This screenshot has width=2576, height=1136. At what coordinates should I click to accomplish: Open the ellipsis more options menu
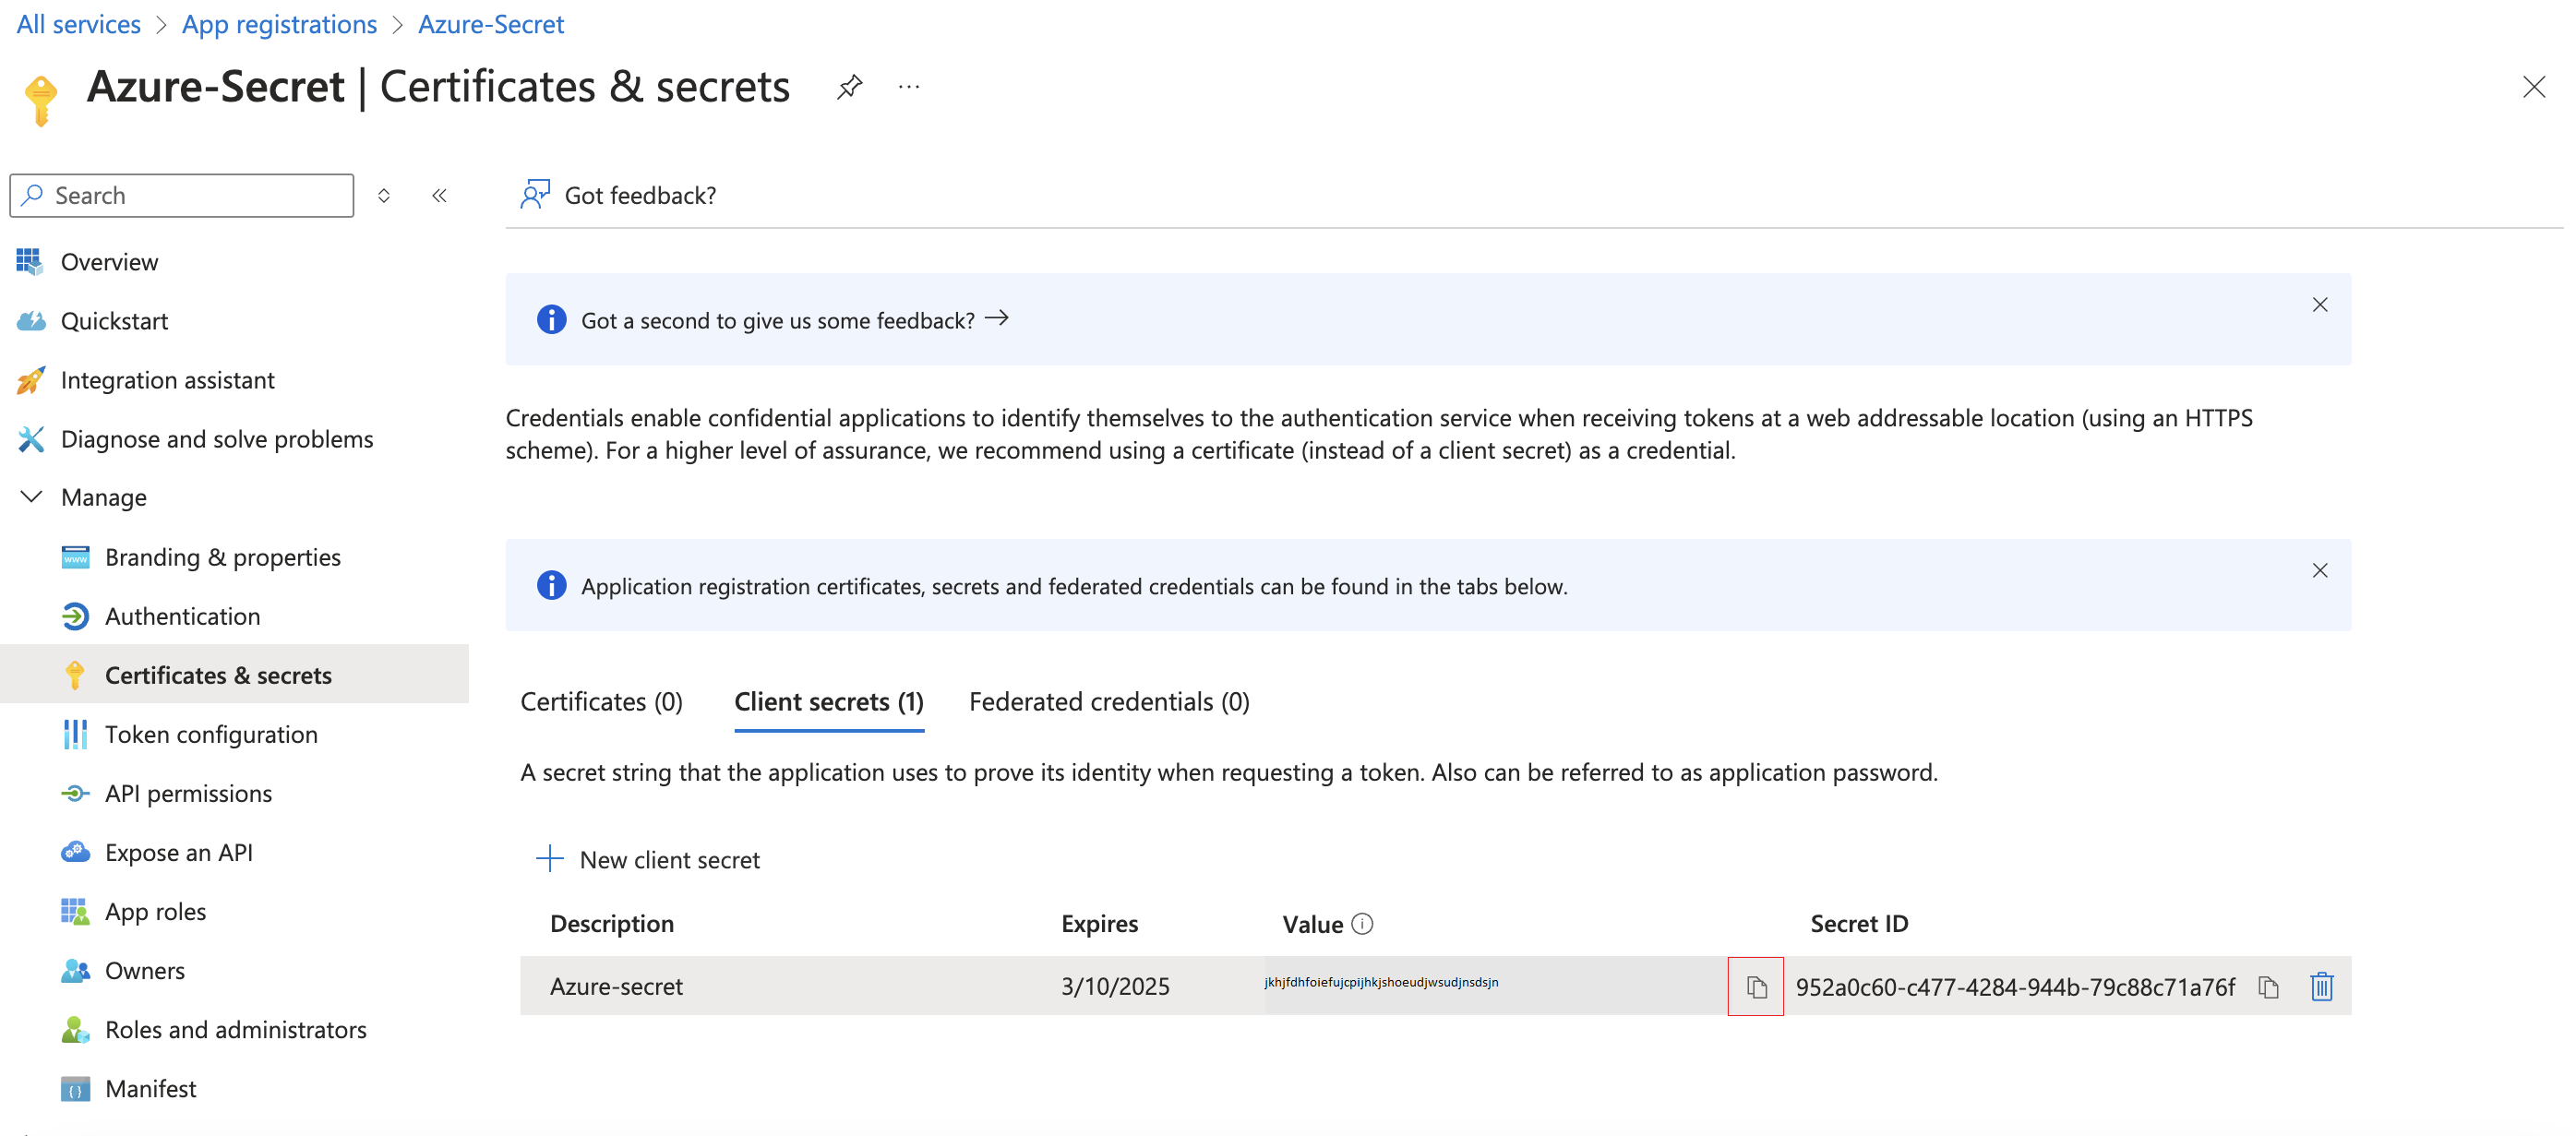pos(908,87)
